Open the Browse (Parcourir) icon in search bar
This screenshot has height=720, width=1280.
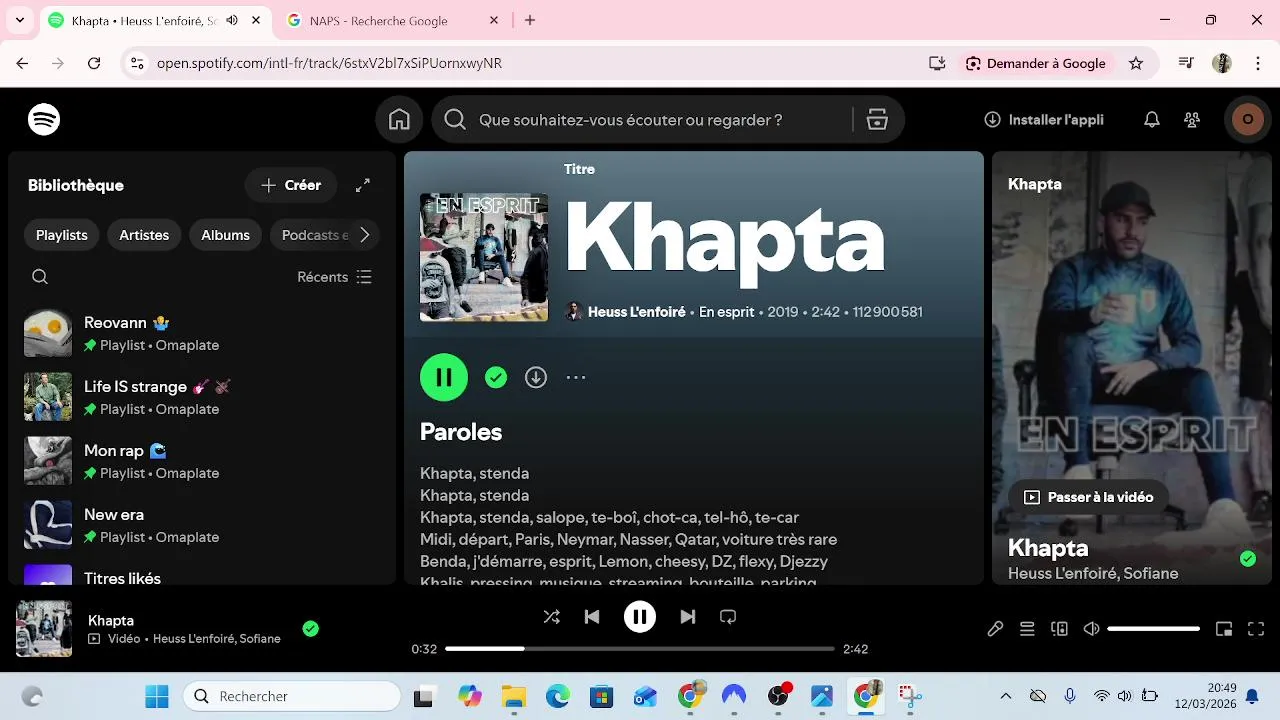pos(877,120)
